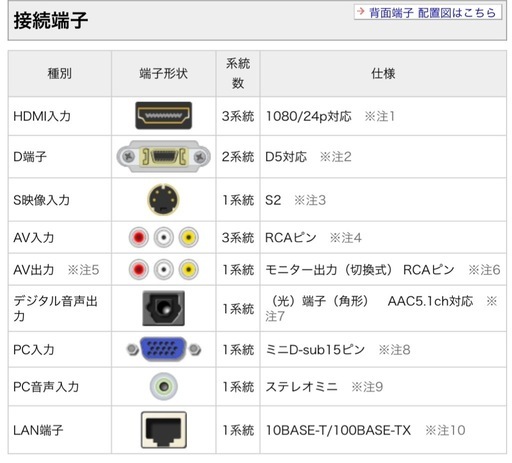Click the white RCA jack in AV入力 row
The width and height of the screenshot is (512, 463).
tap(163, 237)
